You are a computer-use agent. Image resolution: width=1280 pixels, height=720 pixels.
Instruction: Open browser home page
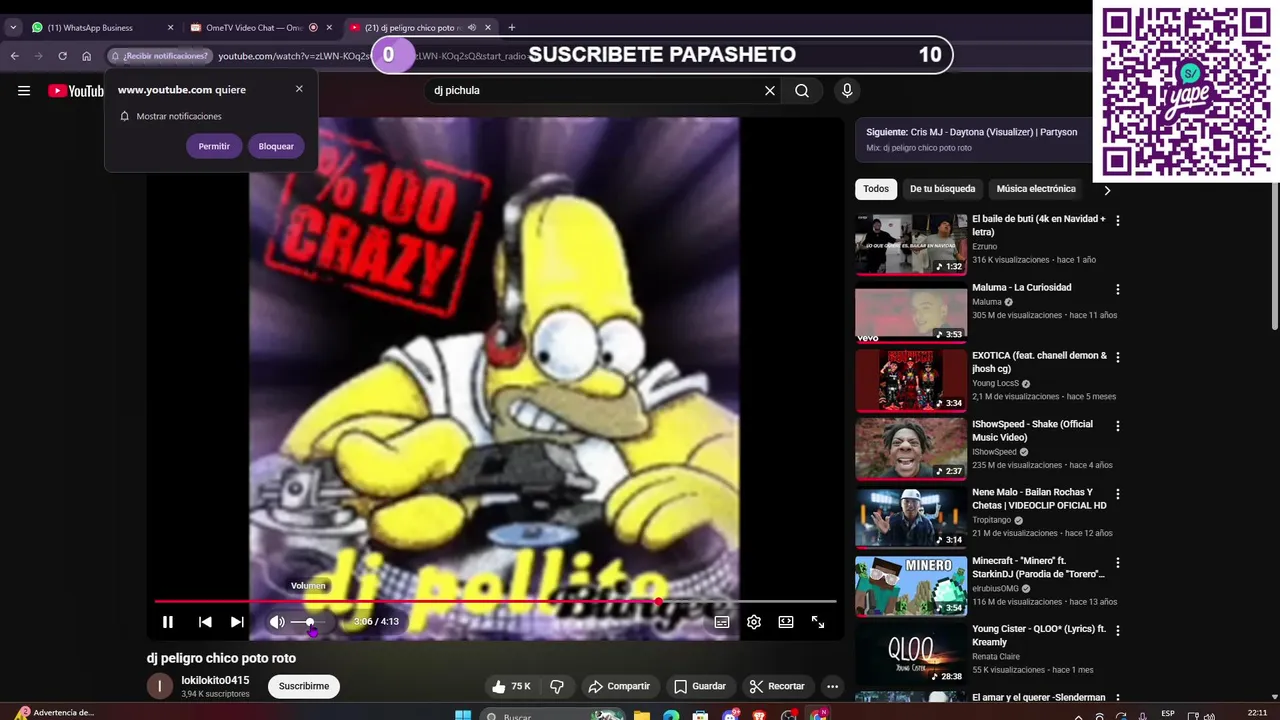click(x=87, y=56)
